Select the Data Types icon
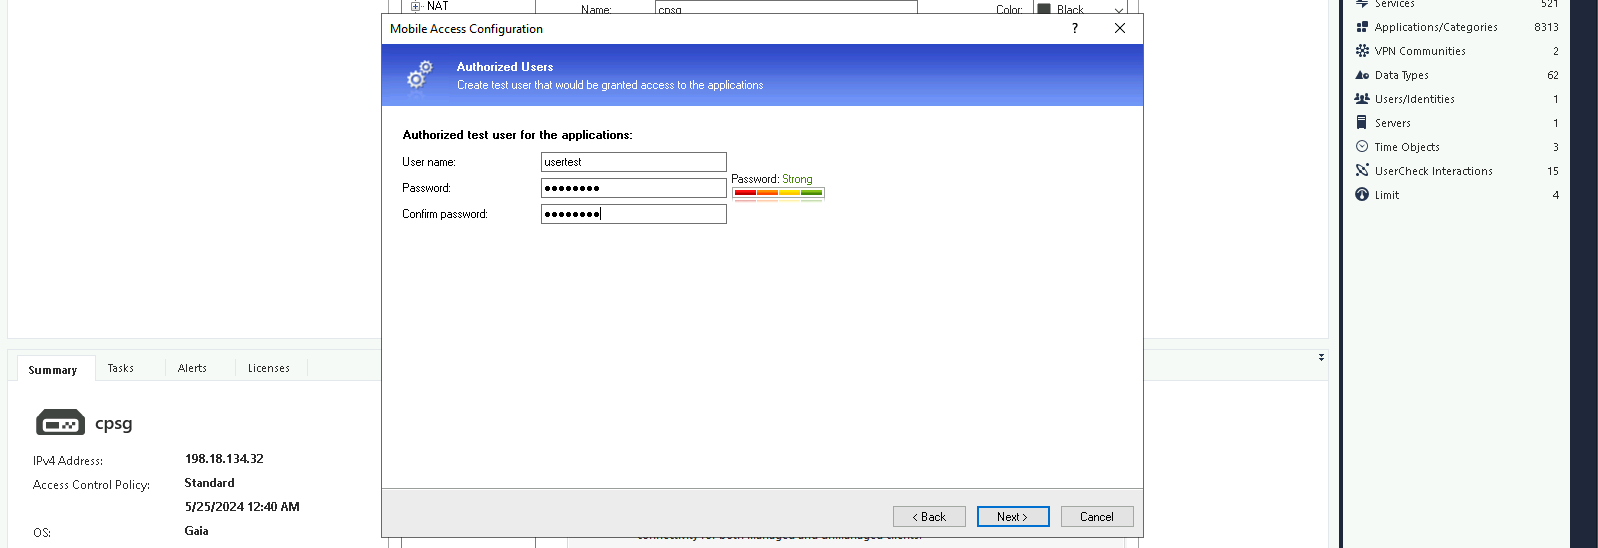The height and width of the screenshot is (548, 1598). tap(1362, 75)
